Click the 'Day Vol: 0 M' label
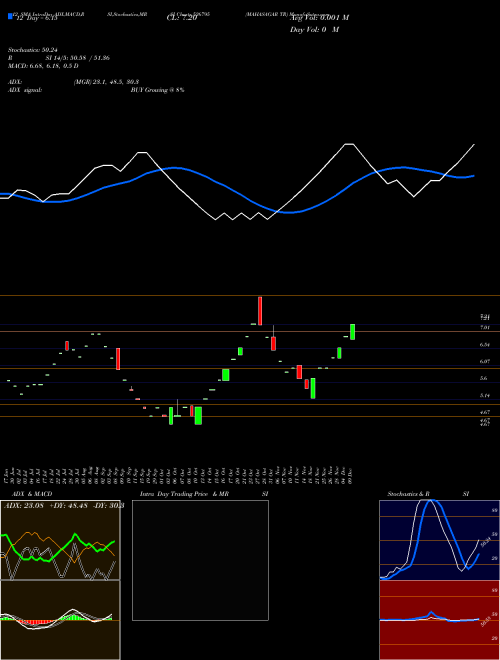The height and width of the screenshot is (660, 500). [314, 30]
